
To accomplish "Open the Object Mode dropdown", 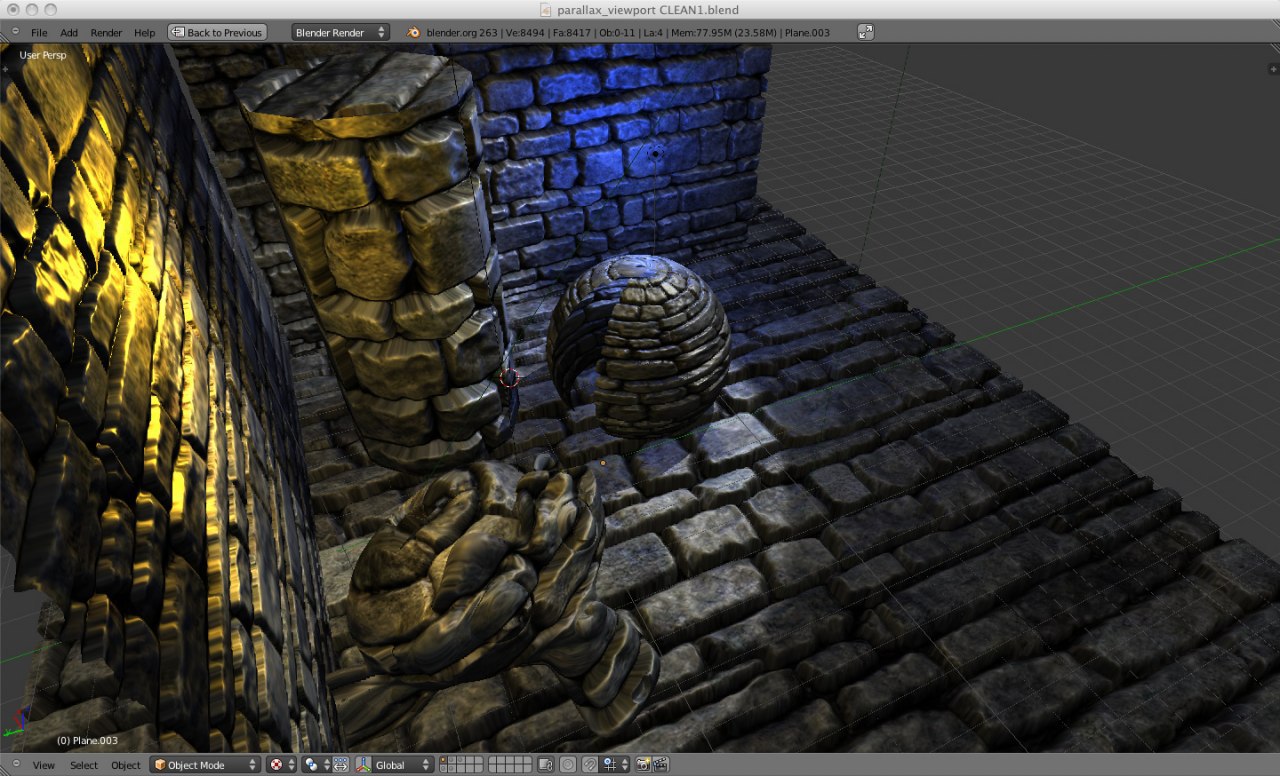I will coord(205,765).
